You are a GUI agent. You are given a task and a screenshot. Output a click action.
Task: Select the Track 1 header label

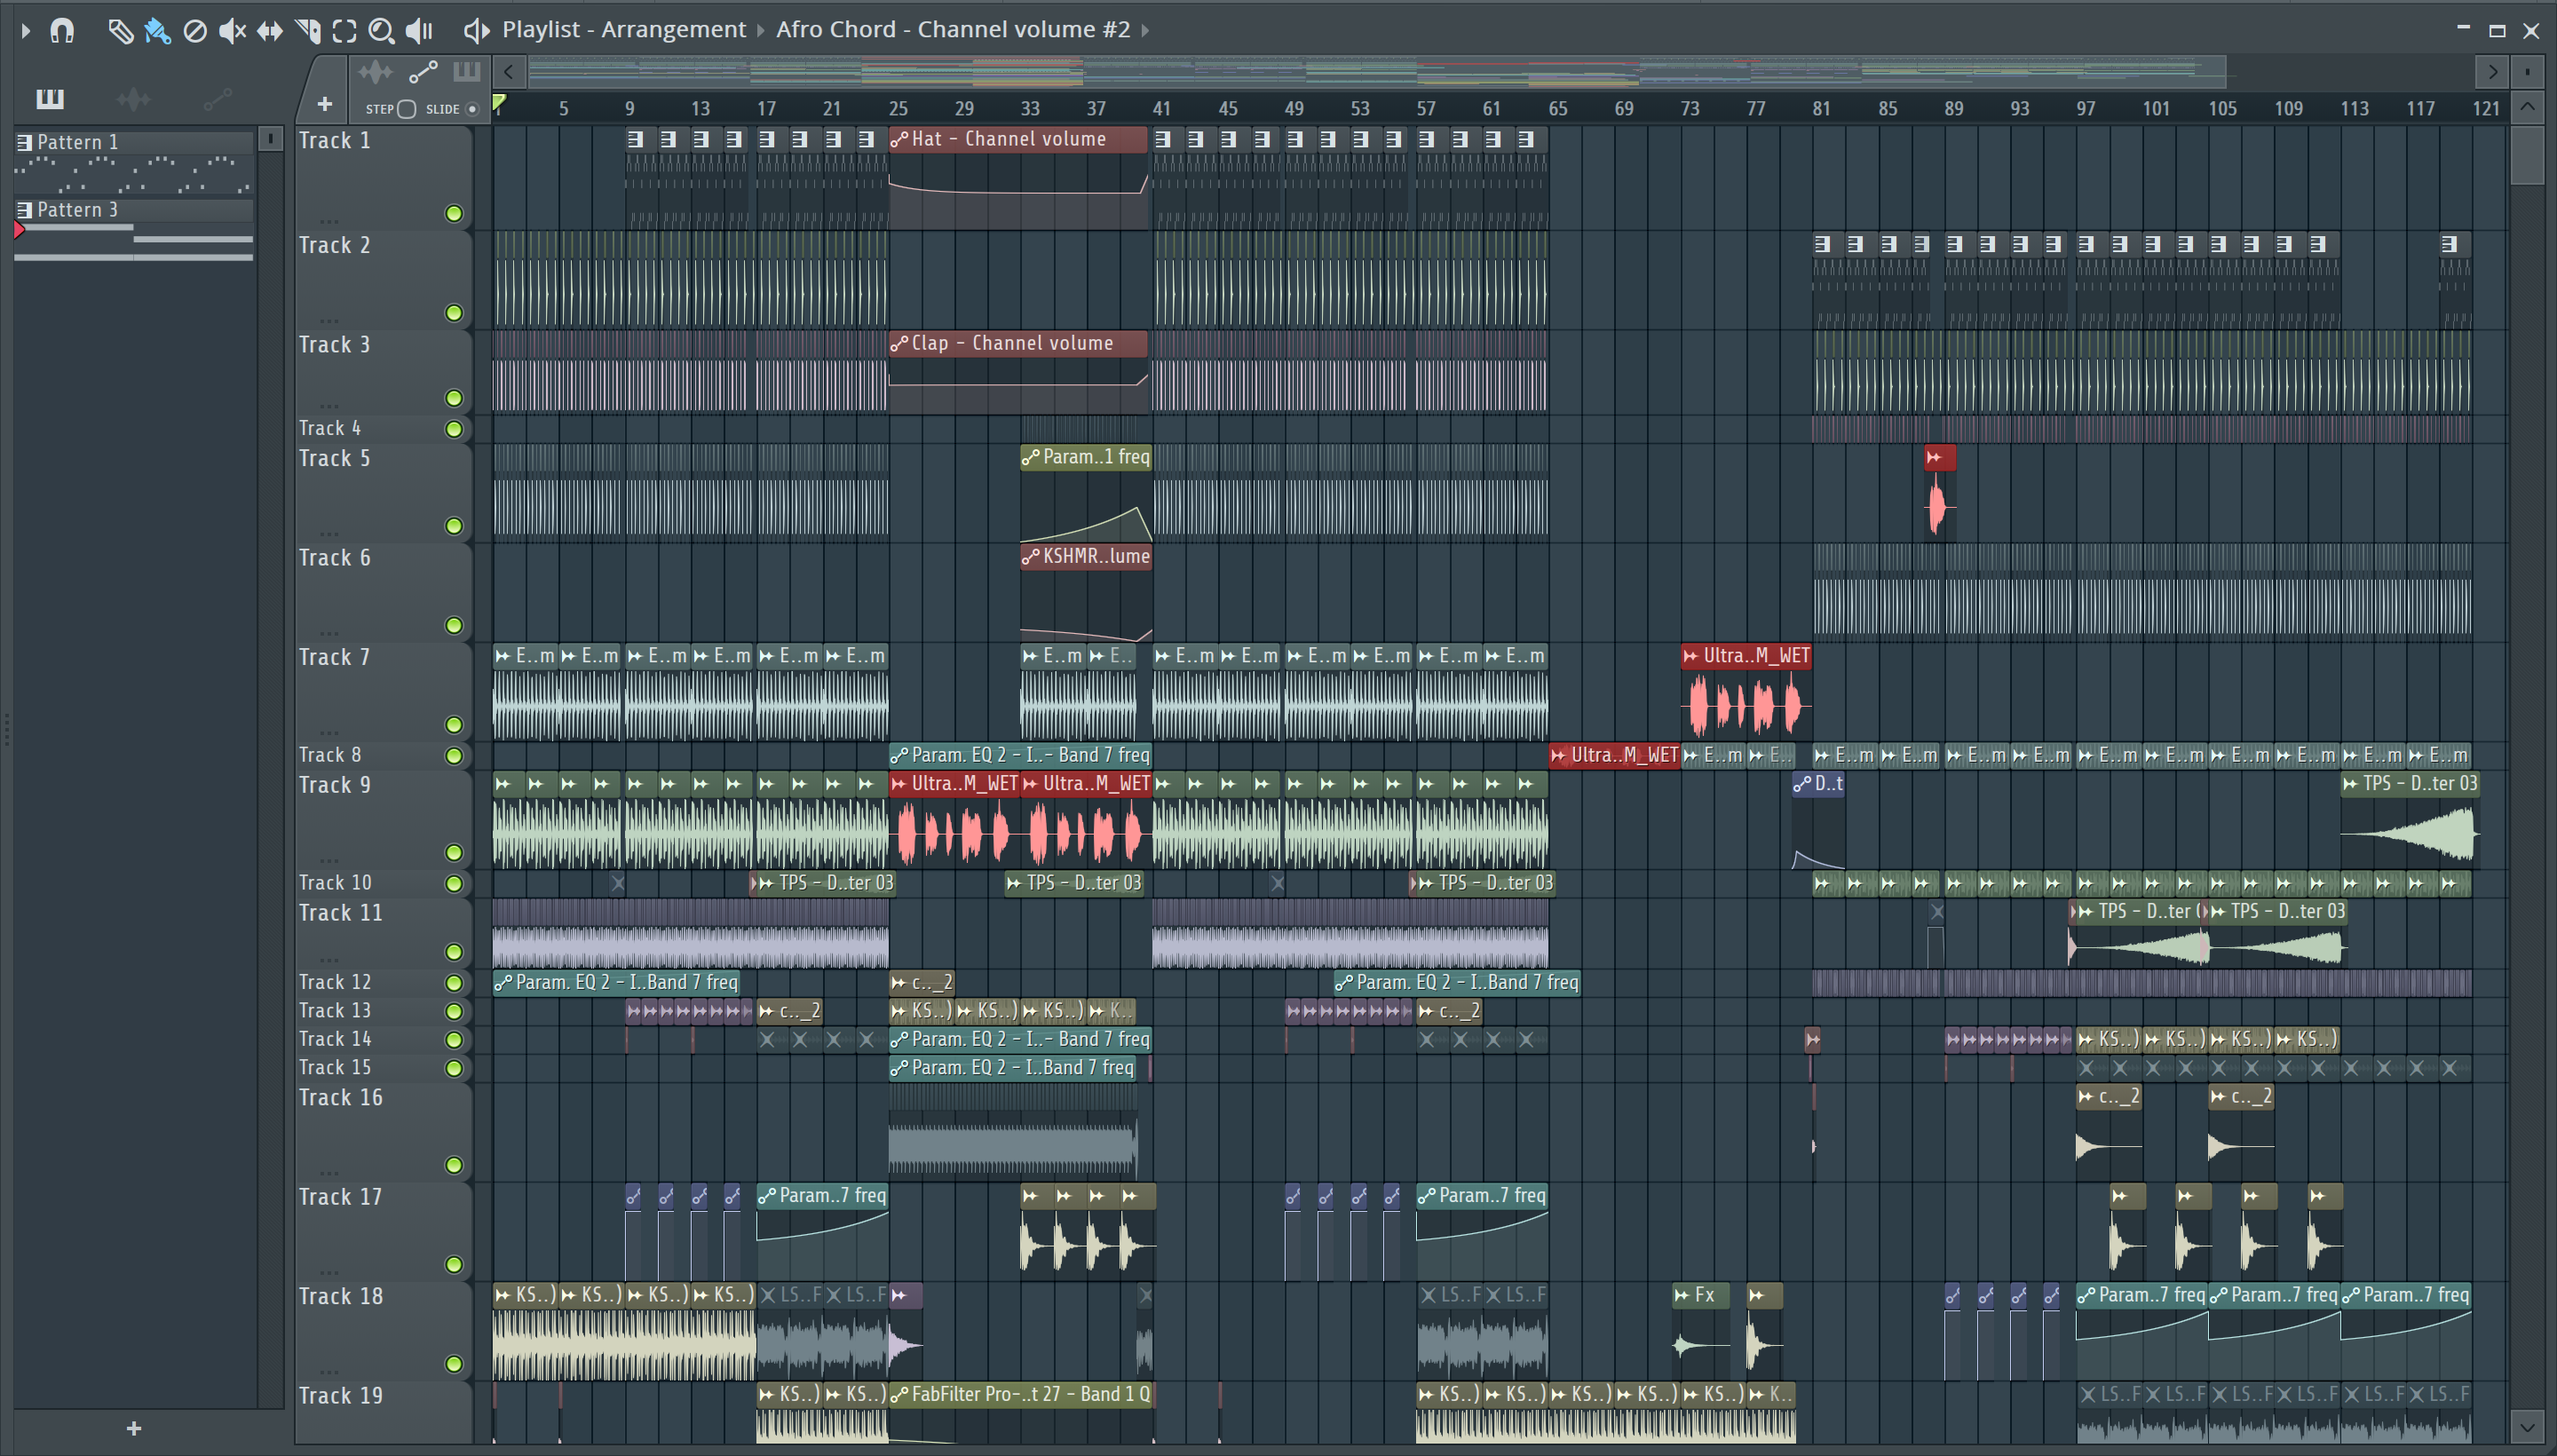335,141
